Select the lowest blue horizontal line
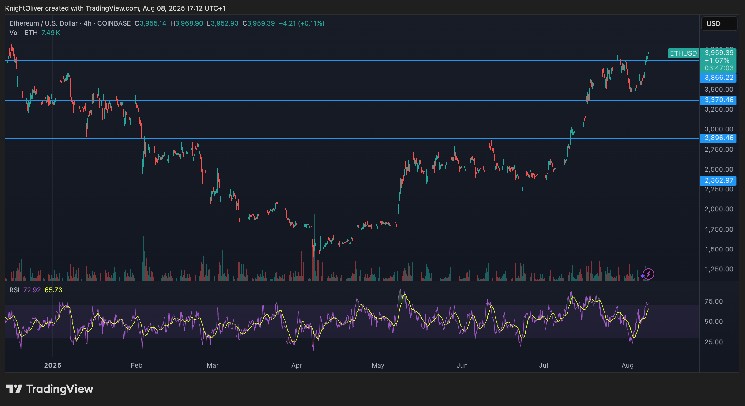 tap(300, 139)
